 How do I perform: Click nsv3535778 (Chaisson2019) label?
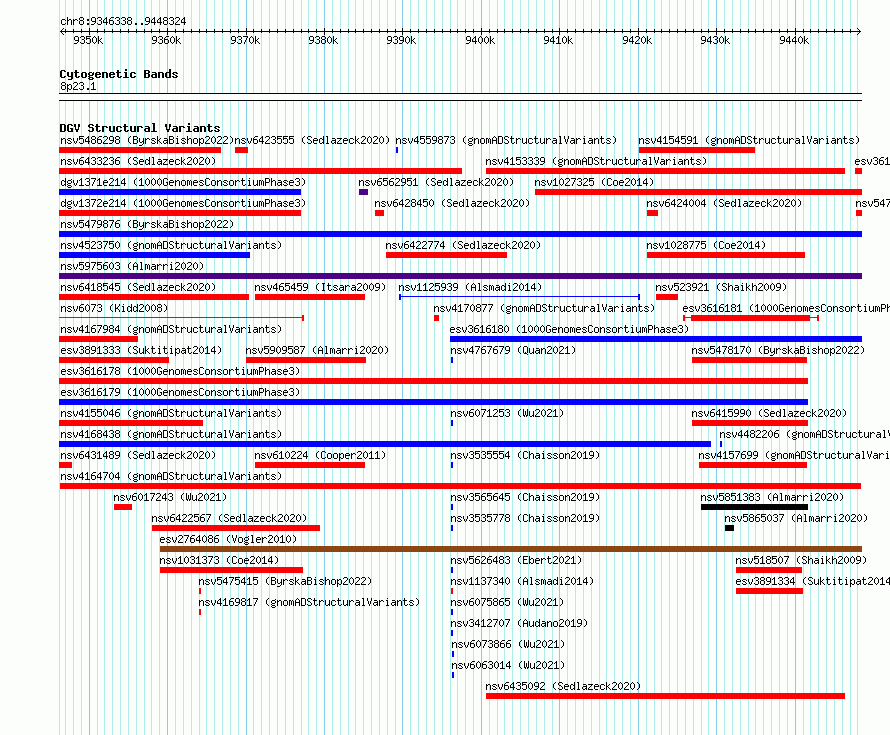pos(525,518)
